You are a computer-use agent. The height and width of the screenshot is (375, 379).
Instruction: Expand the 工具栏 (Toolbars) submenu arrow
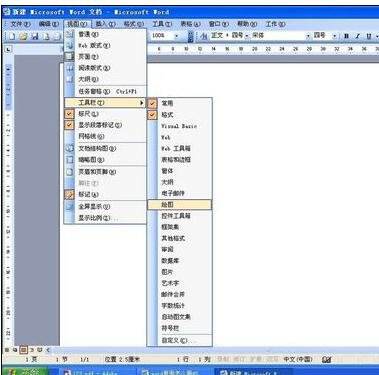click(142, 103)
